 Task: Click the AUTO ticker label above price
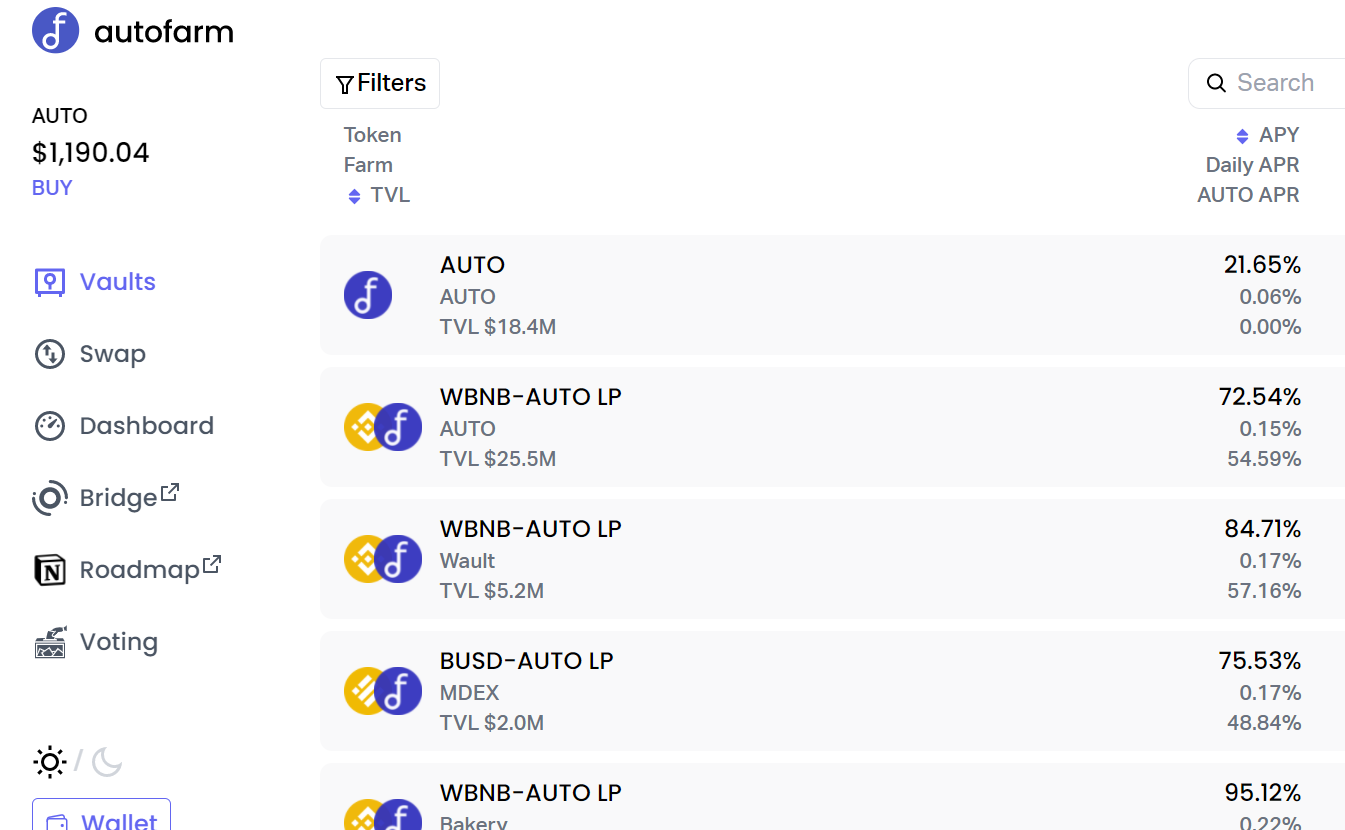[x=60, y=116]
